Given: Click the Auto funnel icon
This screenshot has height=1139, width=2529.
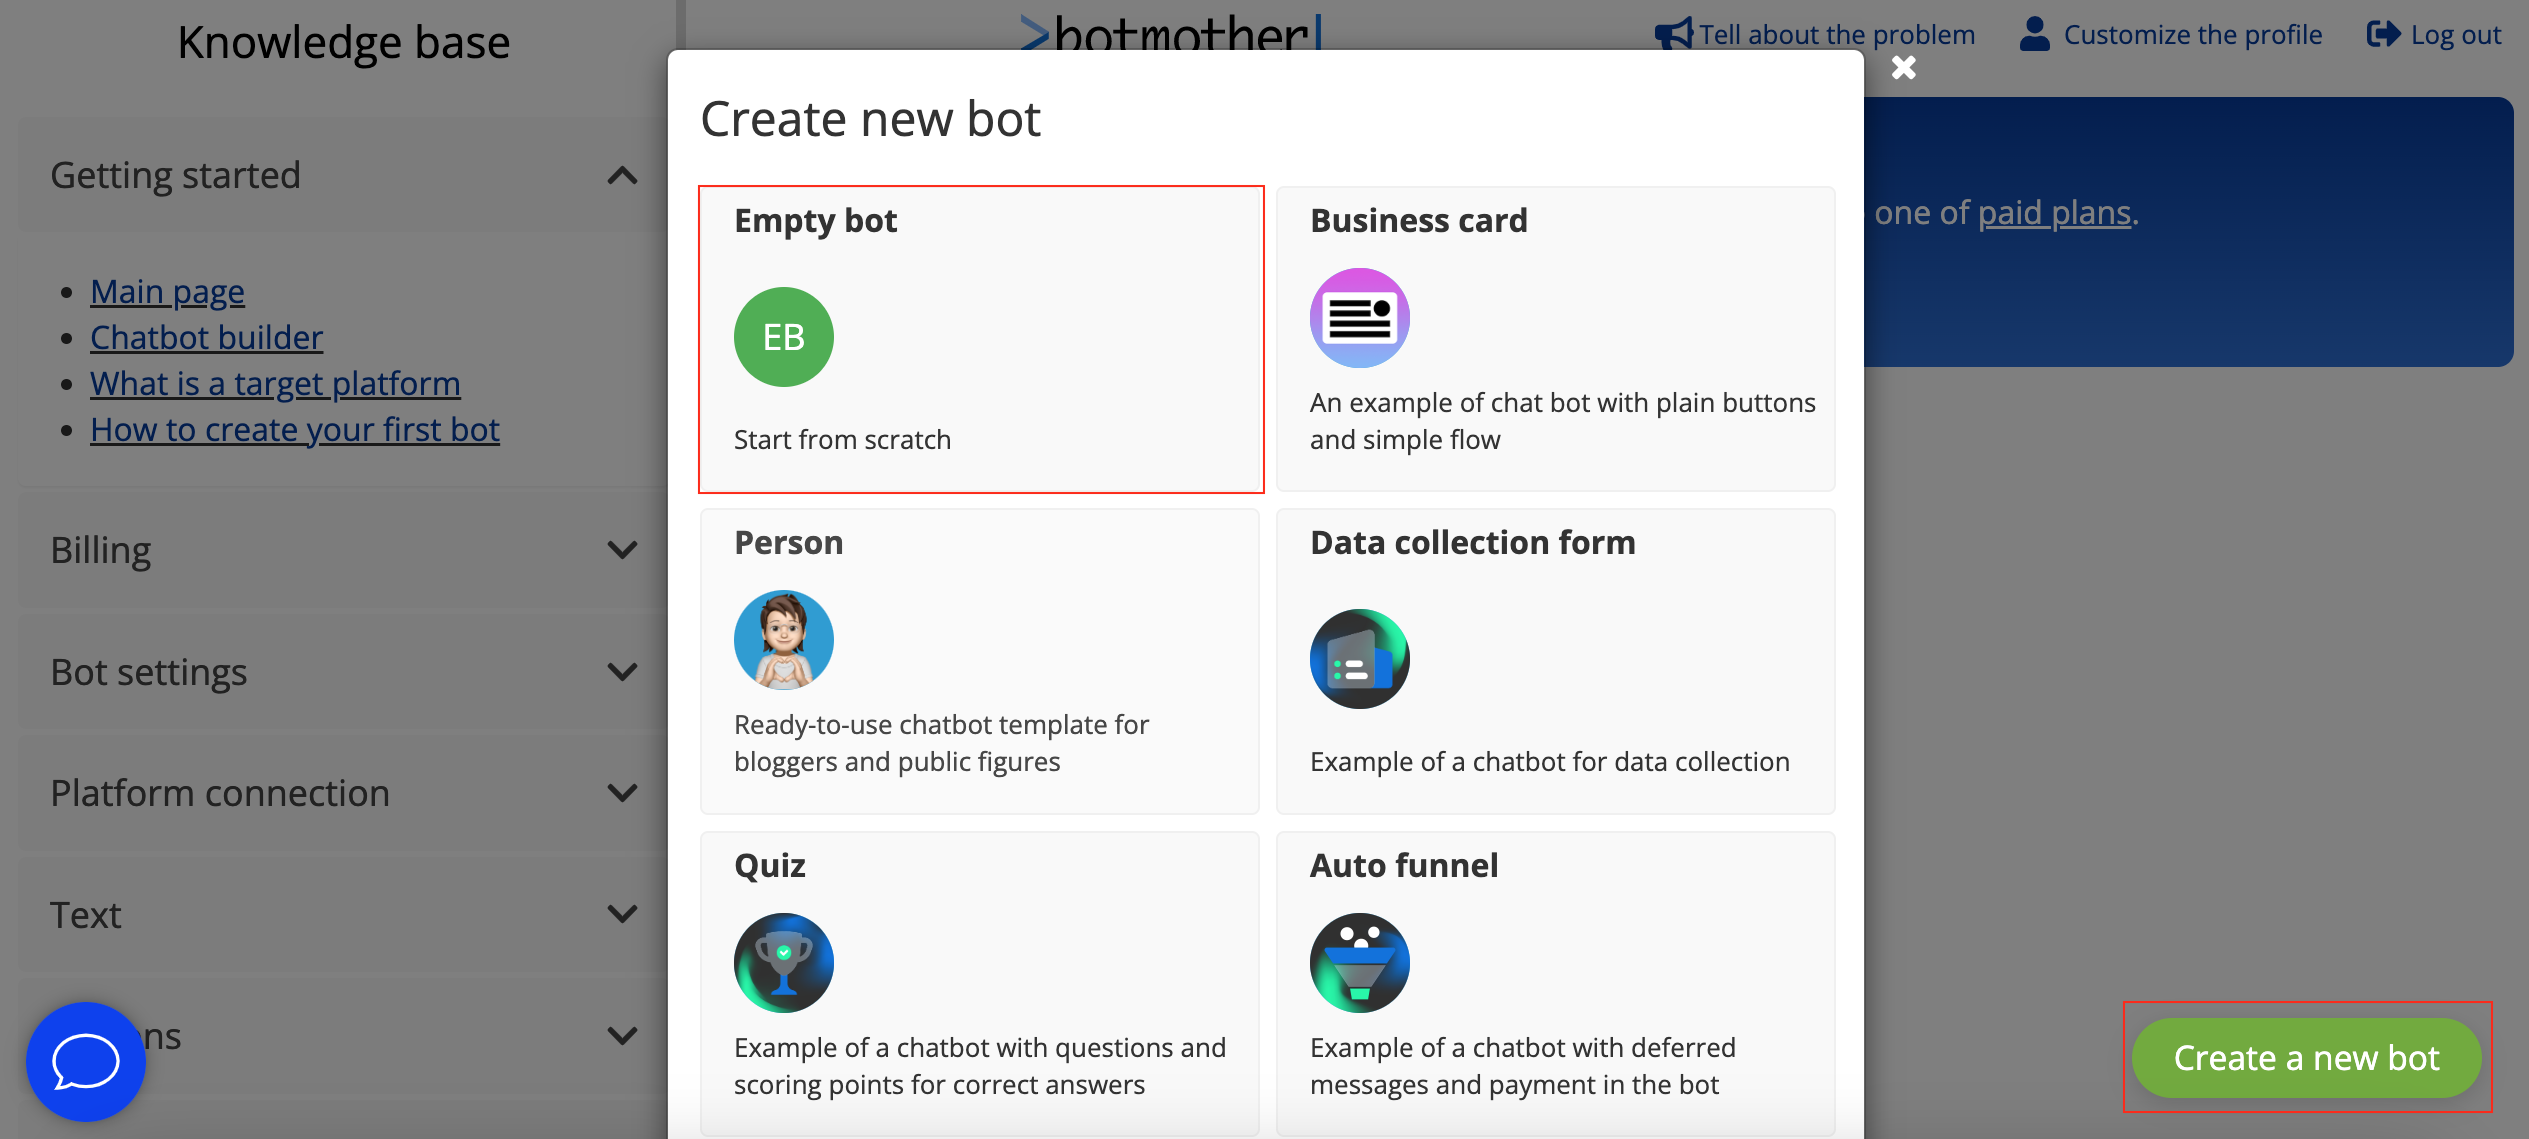Looking at the screenshot, I should pyautogui.click(x=1358, y=962).
